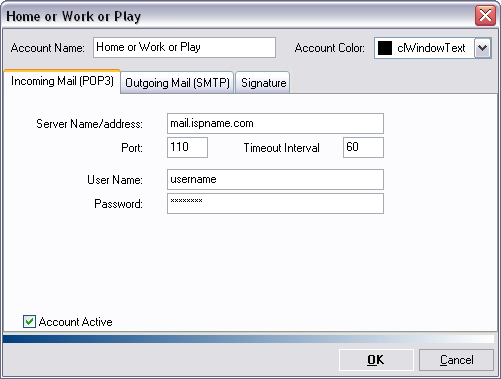
Task: Close the Home or Work or Play dialog
Action: [485, 15]
